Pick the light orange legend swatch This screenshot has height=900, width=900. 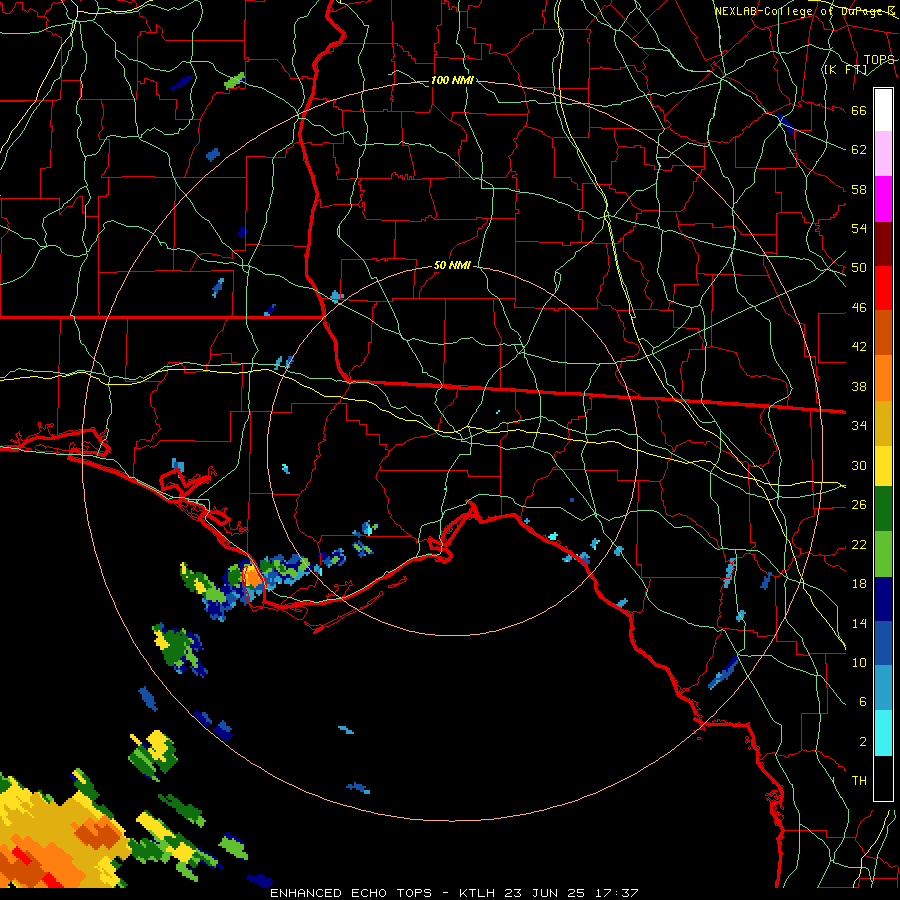[x=883, y=377]
